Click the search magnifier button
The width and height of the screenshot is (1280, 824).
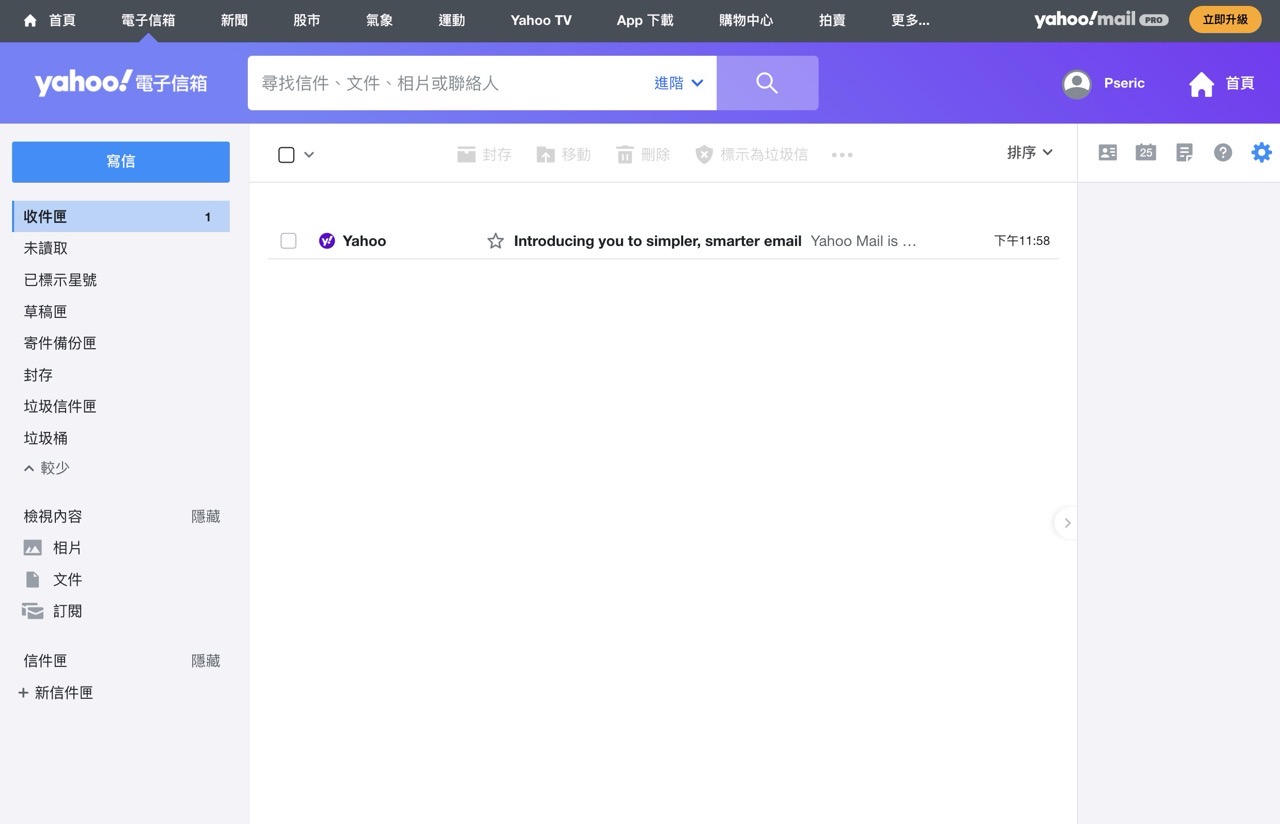[767, 83]
